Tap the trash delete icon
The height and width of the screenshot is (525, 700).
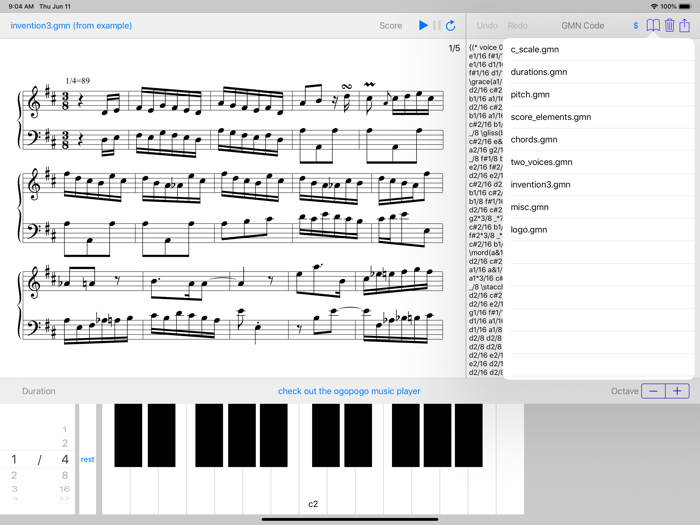tap(669, 25)
